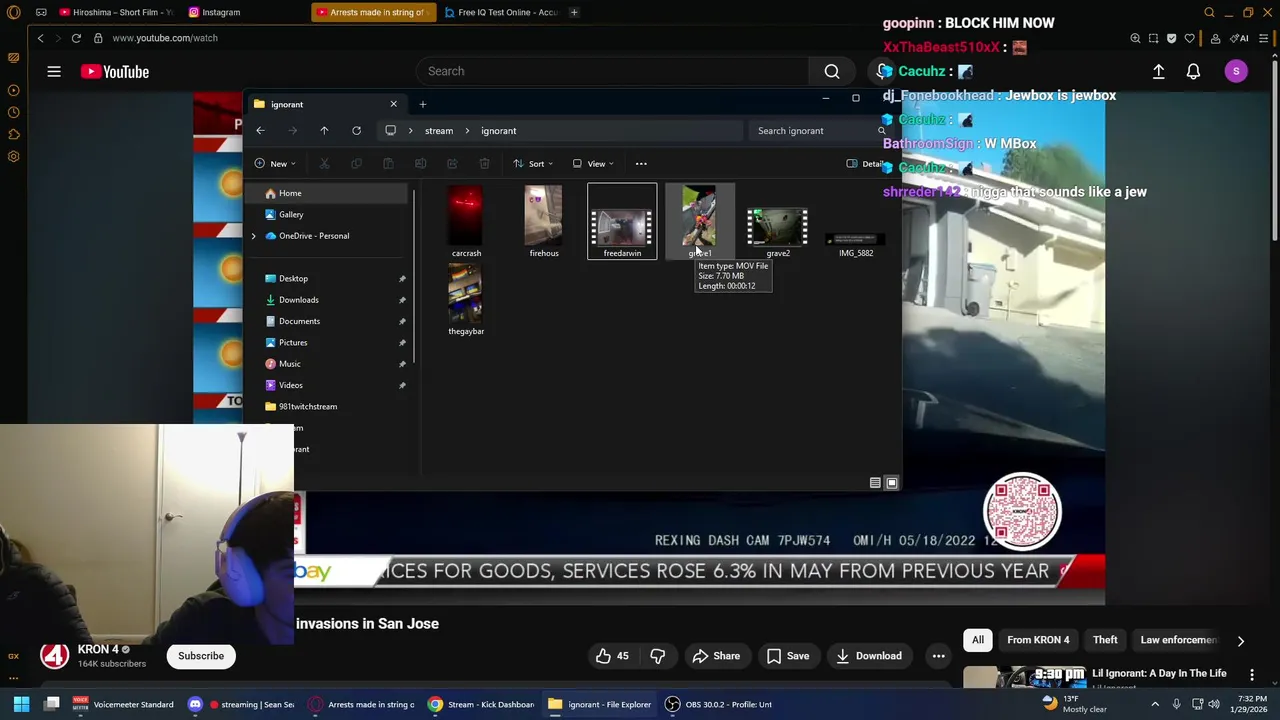Bookmark page with heart icon
The image size is (1280, 720).
coord(1189,38)
